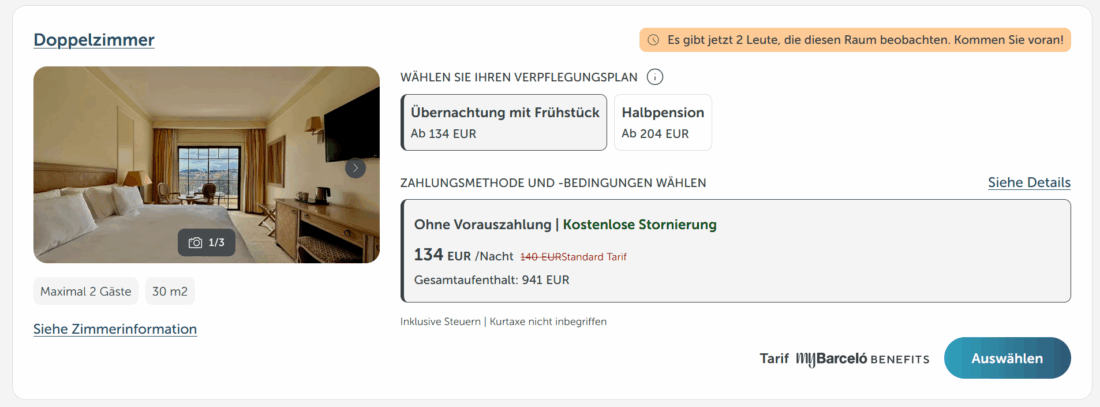Choose the Ohne Vorauszahlung rate card

[x=735, y=251]
